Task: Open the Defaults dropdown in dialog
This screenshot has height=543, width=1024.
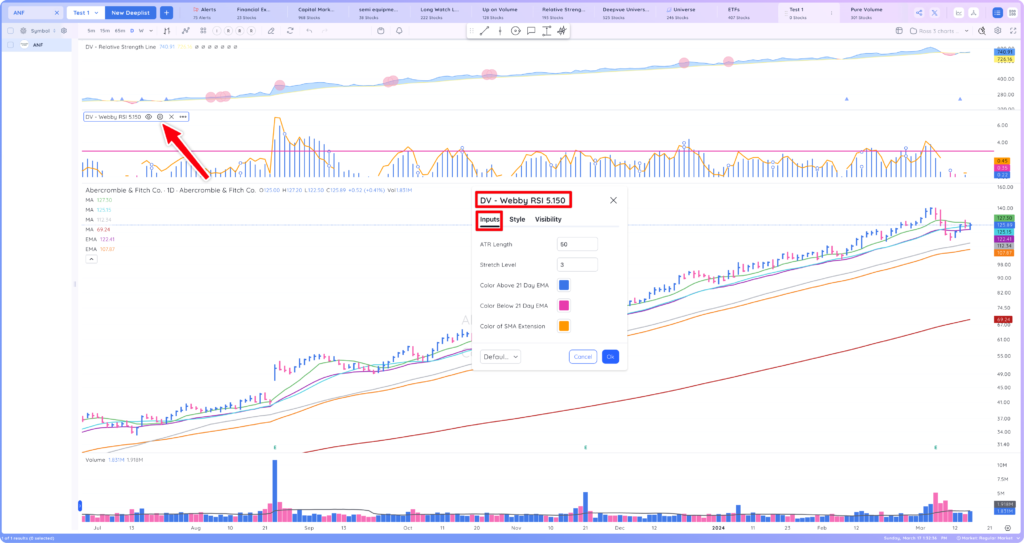Action: (500, 357)
